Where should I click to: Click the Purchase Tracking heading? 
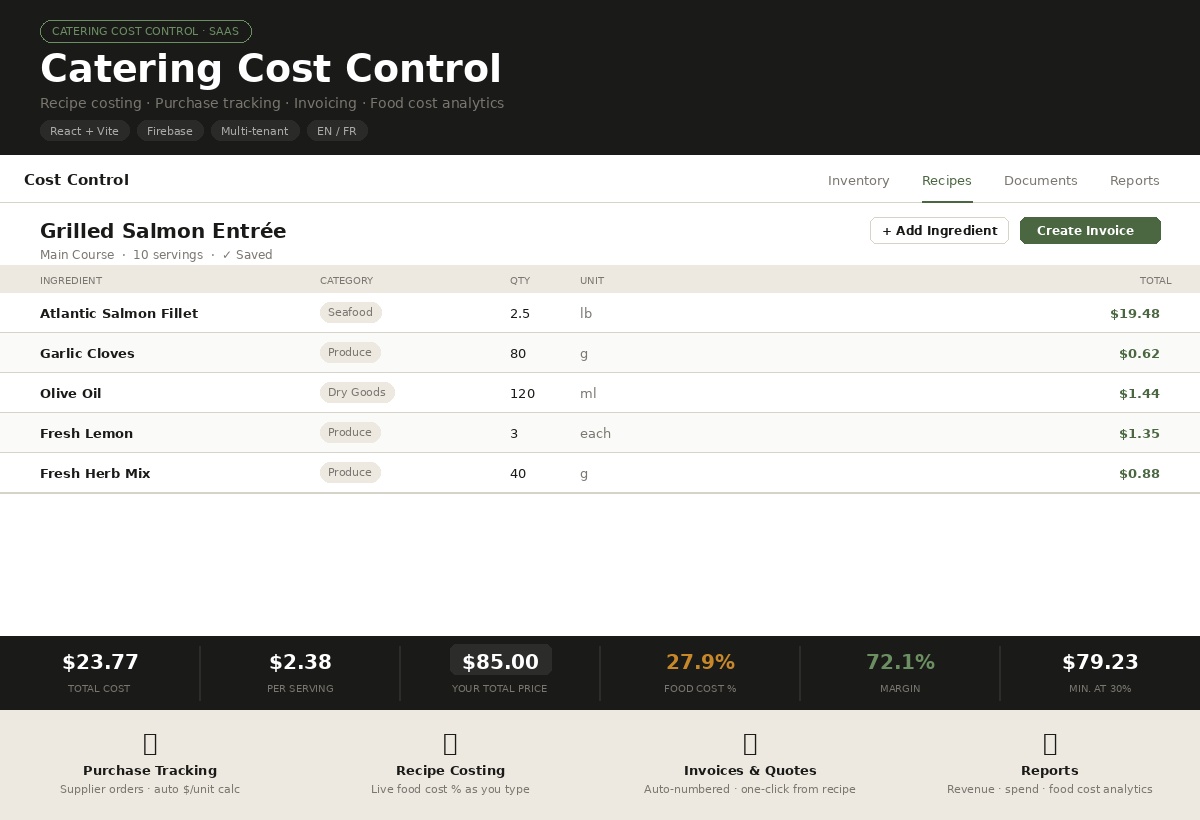[x=150, y=771]
